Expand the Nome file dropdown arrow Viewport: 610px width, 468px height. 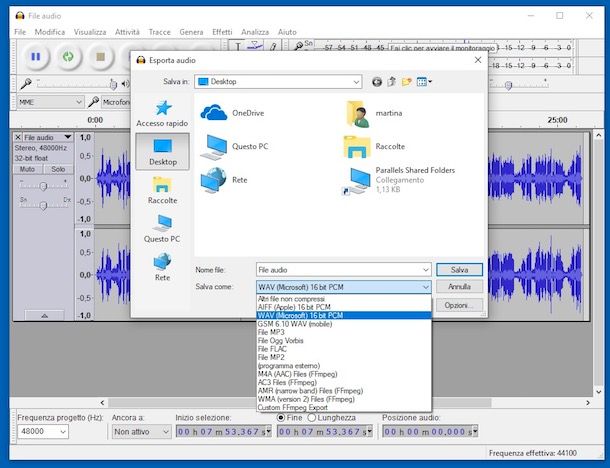[426, 270]
